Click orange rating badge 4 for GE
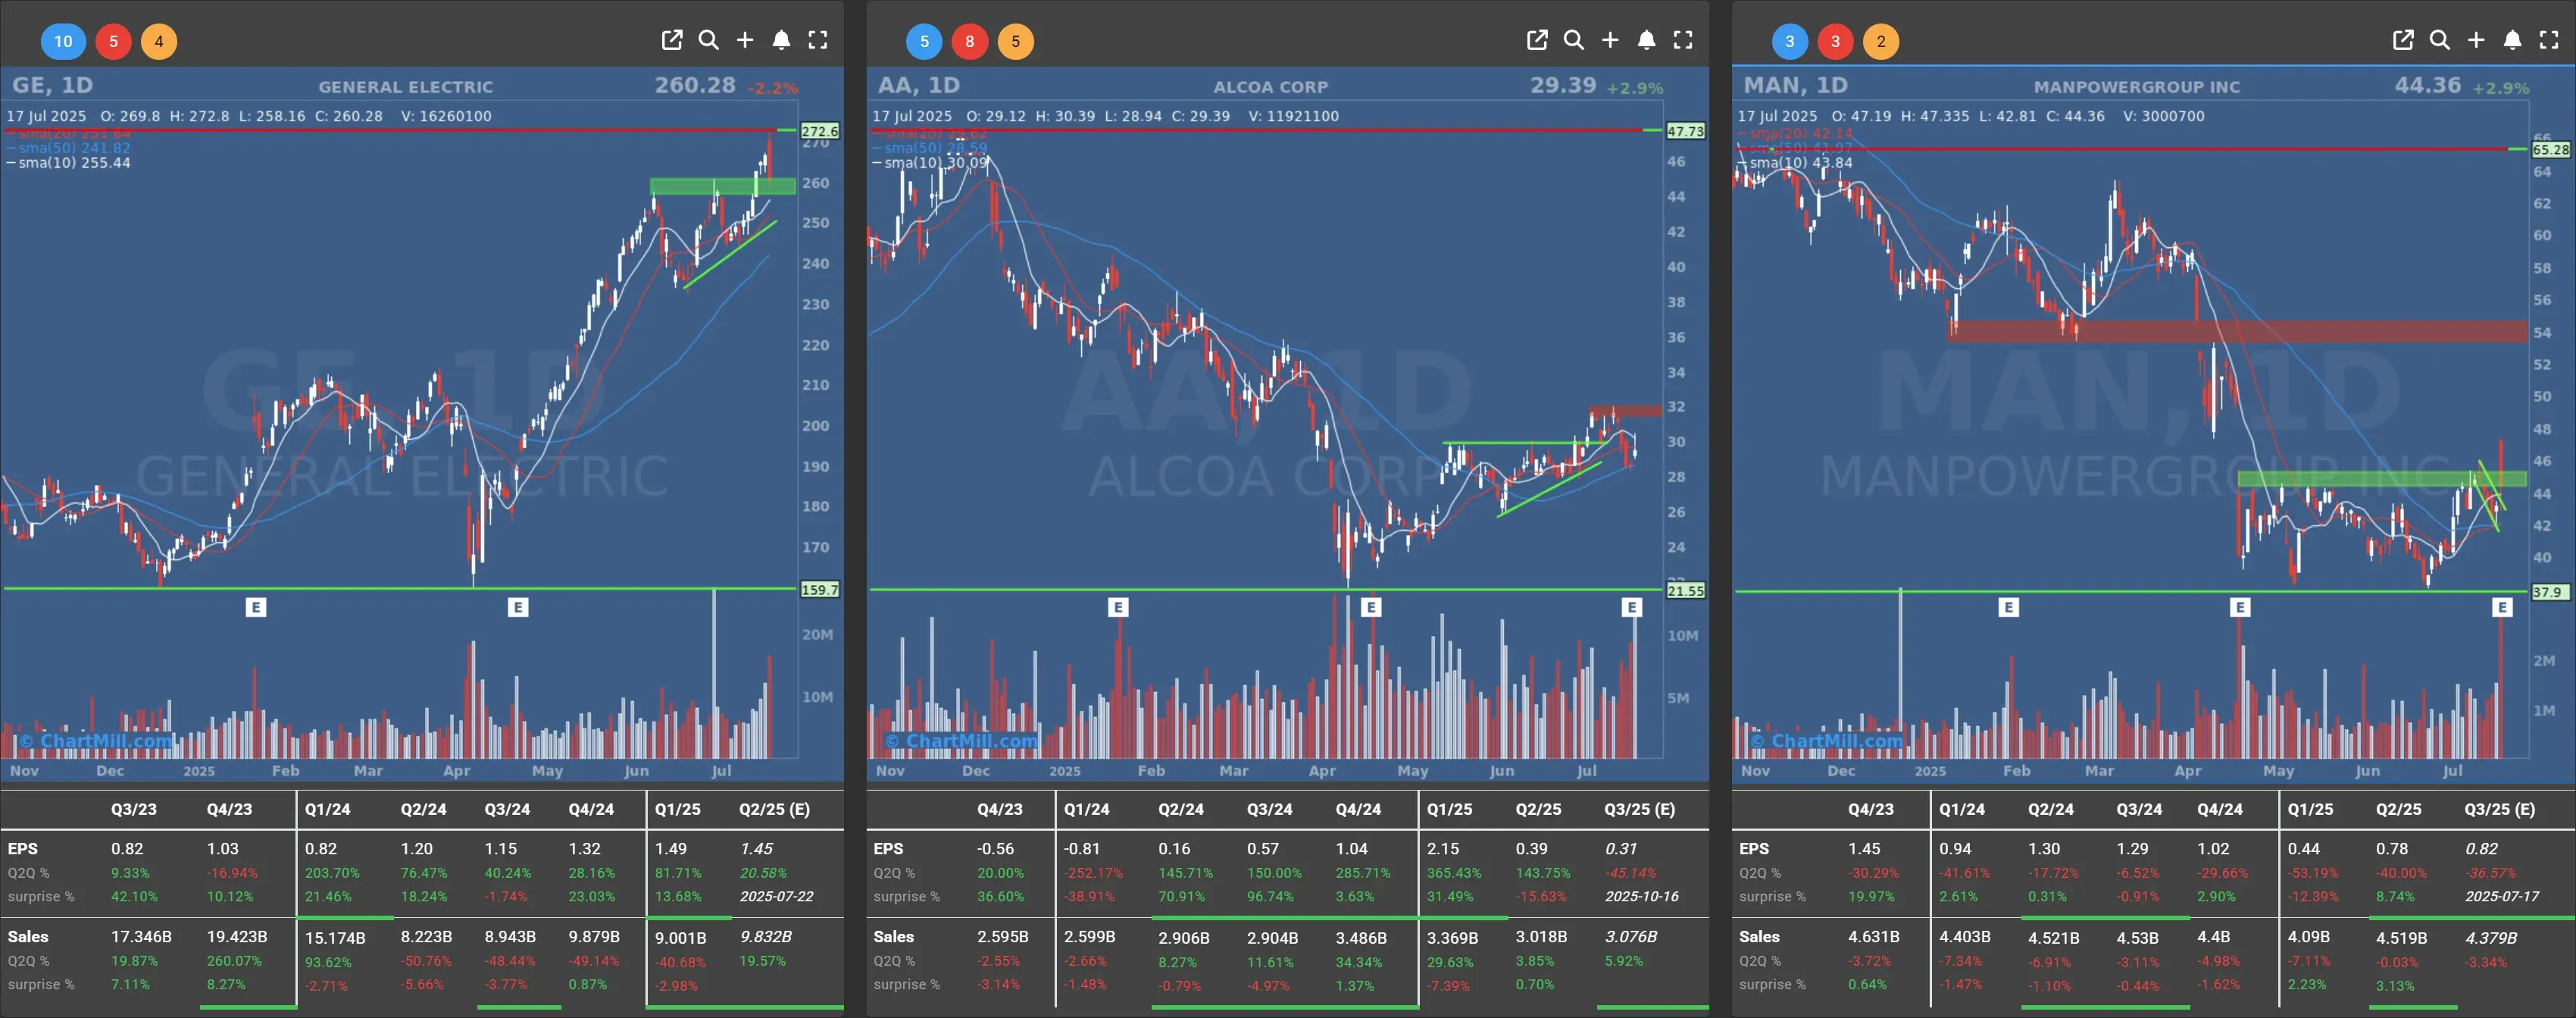The height and width of the screenshot is (1018, 2576). tap(159, 41)
